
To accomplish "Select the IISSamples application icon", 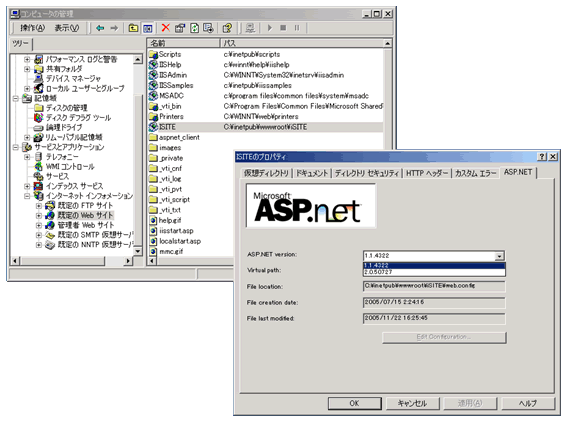I will (x=153, y=86).
